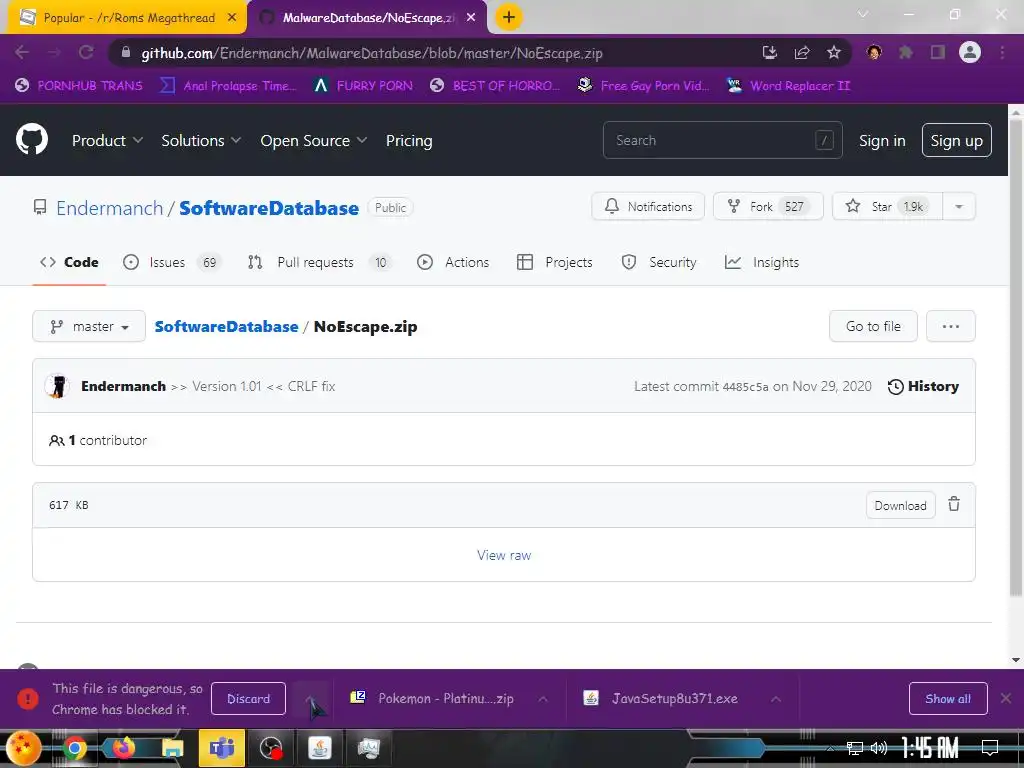
Task: Click the browser back arrow
Action: tap(22, 52)
